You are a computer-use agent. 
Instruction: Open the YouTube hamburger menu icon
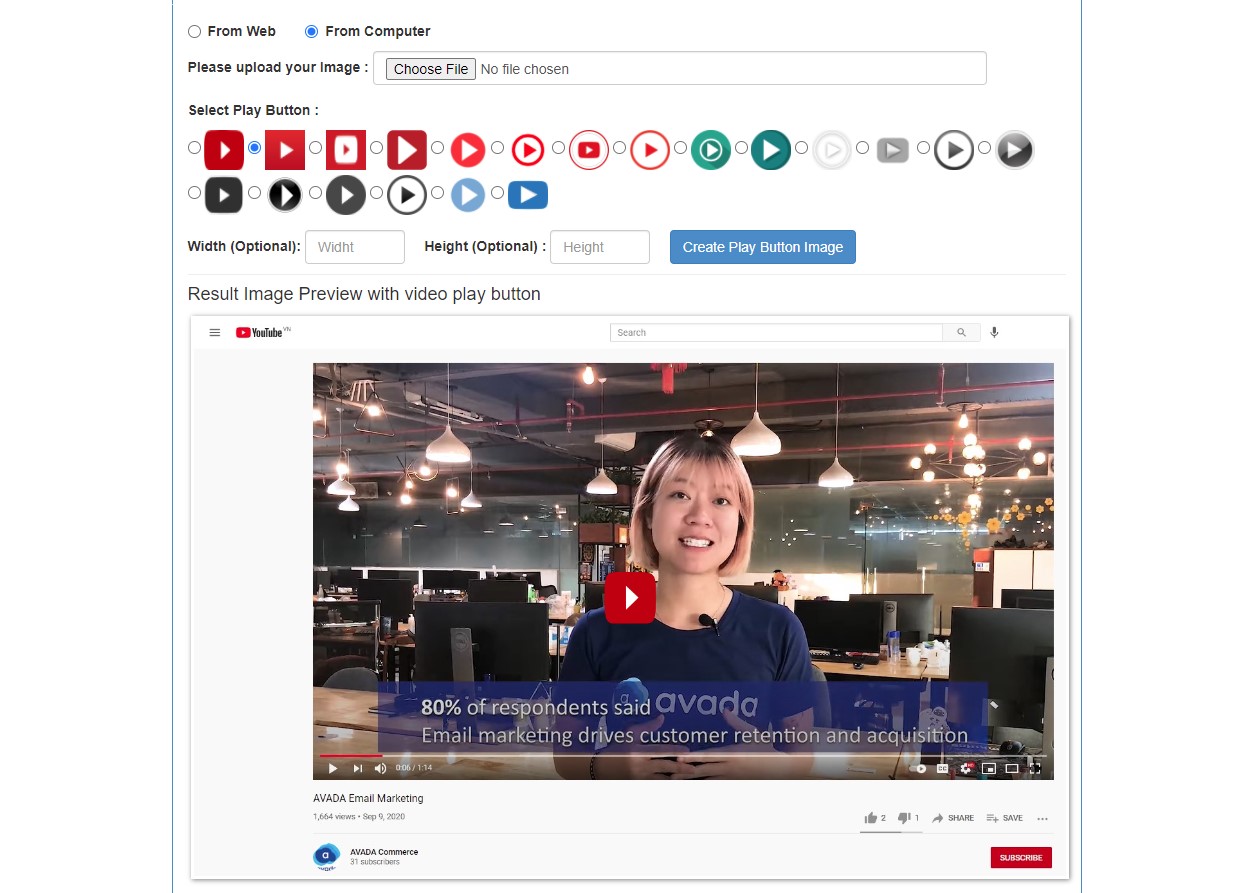click(215, 333)
